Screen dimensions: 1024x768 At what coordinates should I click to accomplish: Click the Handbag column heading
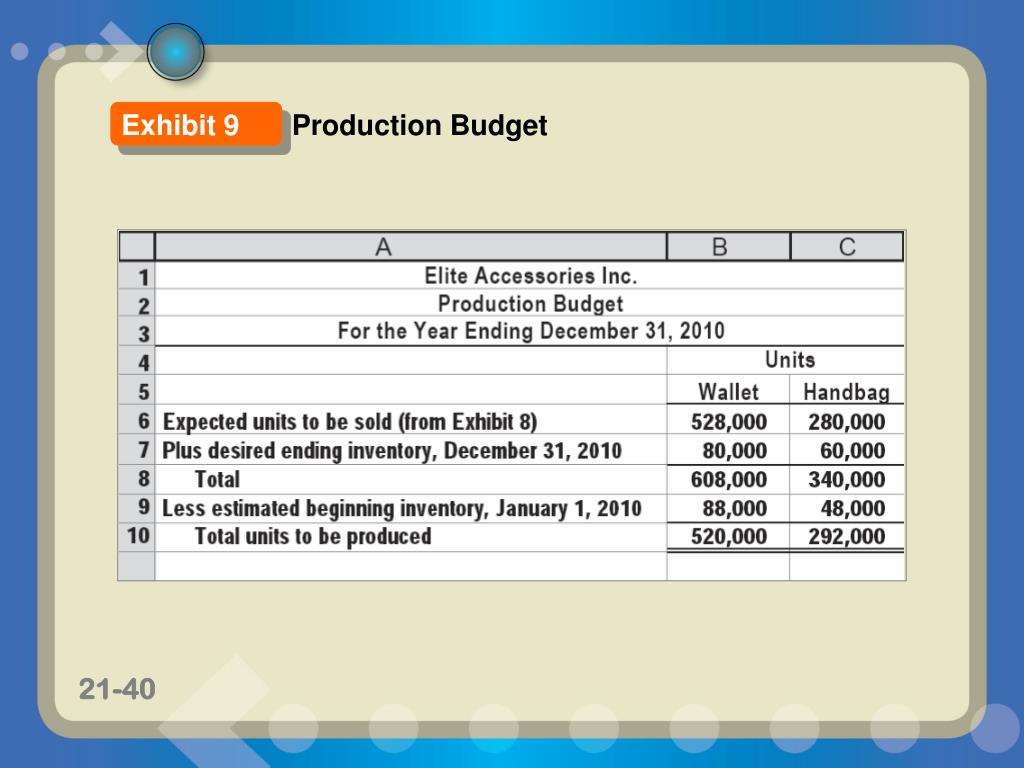(846, 392)
